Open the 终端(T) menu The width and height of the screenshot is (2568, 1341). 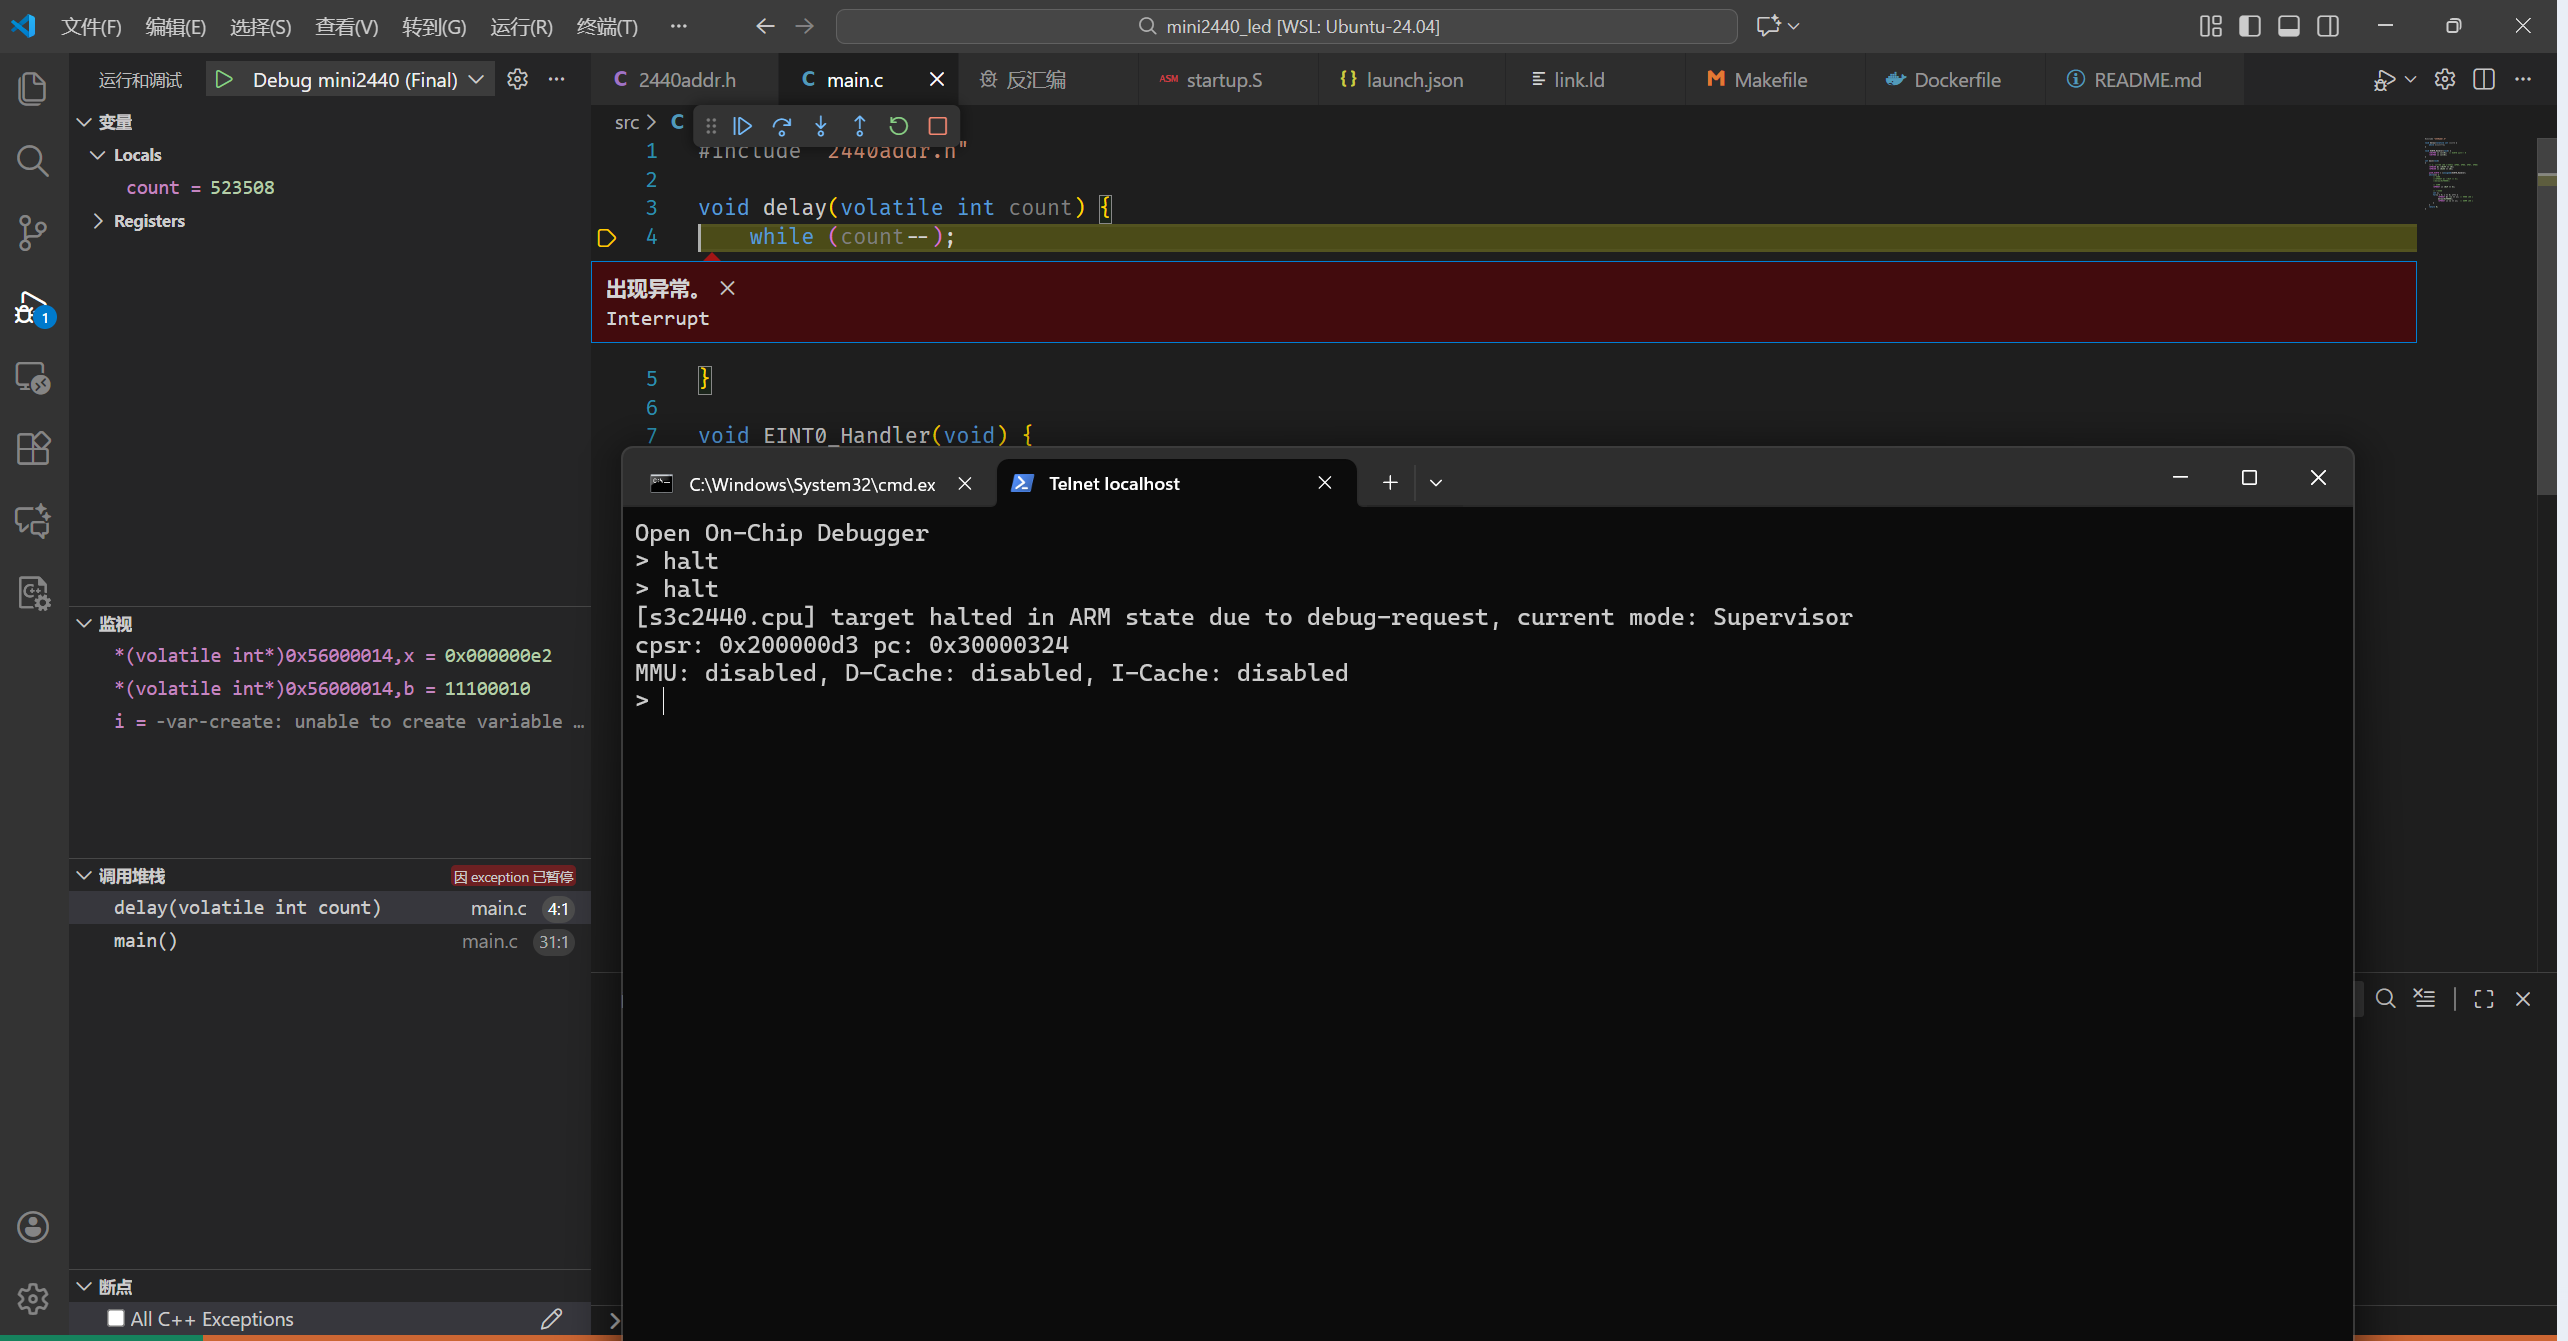click(607, 26)
